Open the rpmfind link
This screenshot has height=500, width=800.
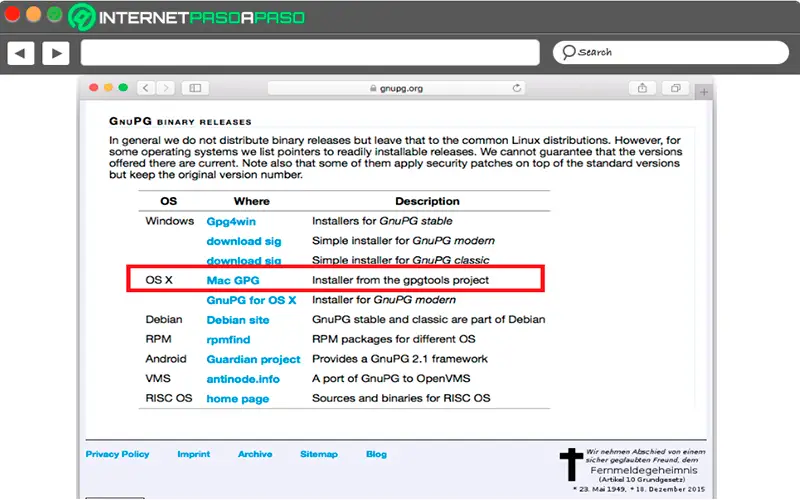[228, 339]
